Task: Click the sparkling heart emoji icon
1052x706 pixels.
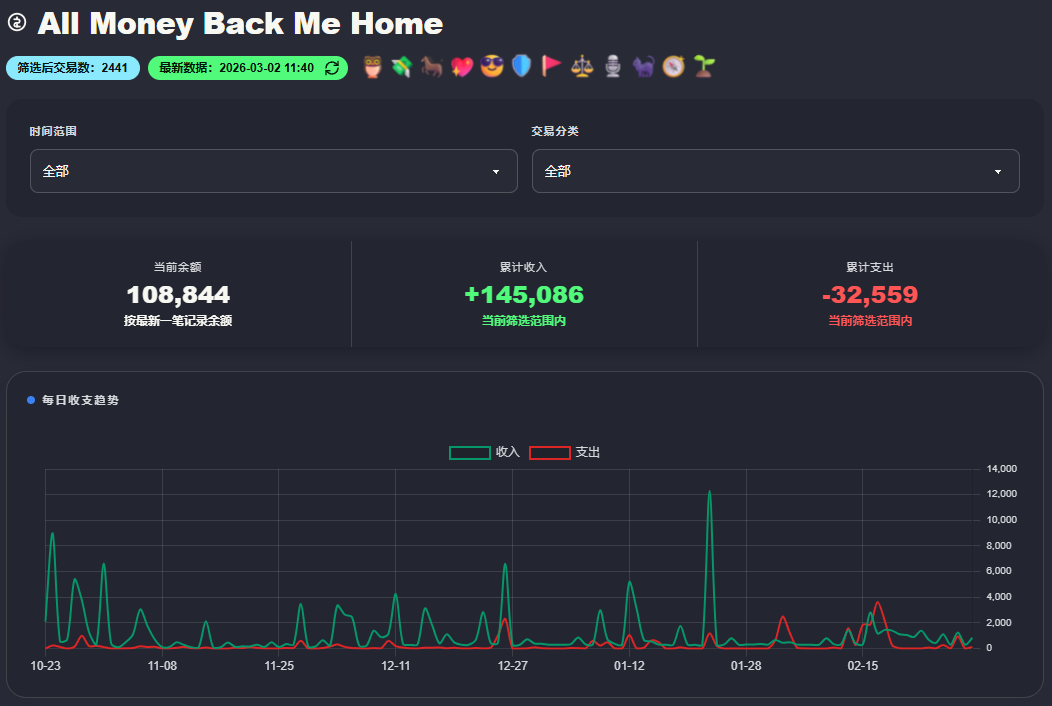Action: tap(462, 67)
